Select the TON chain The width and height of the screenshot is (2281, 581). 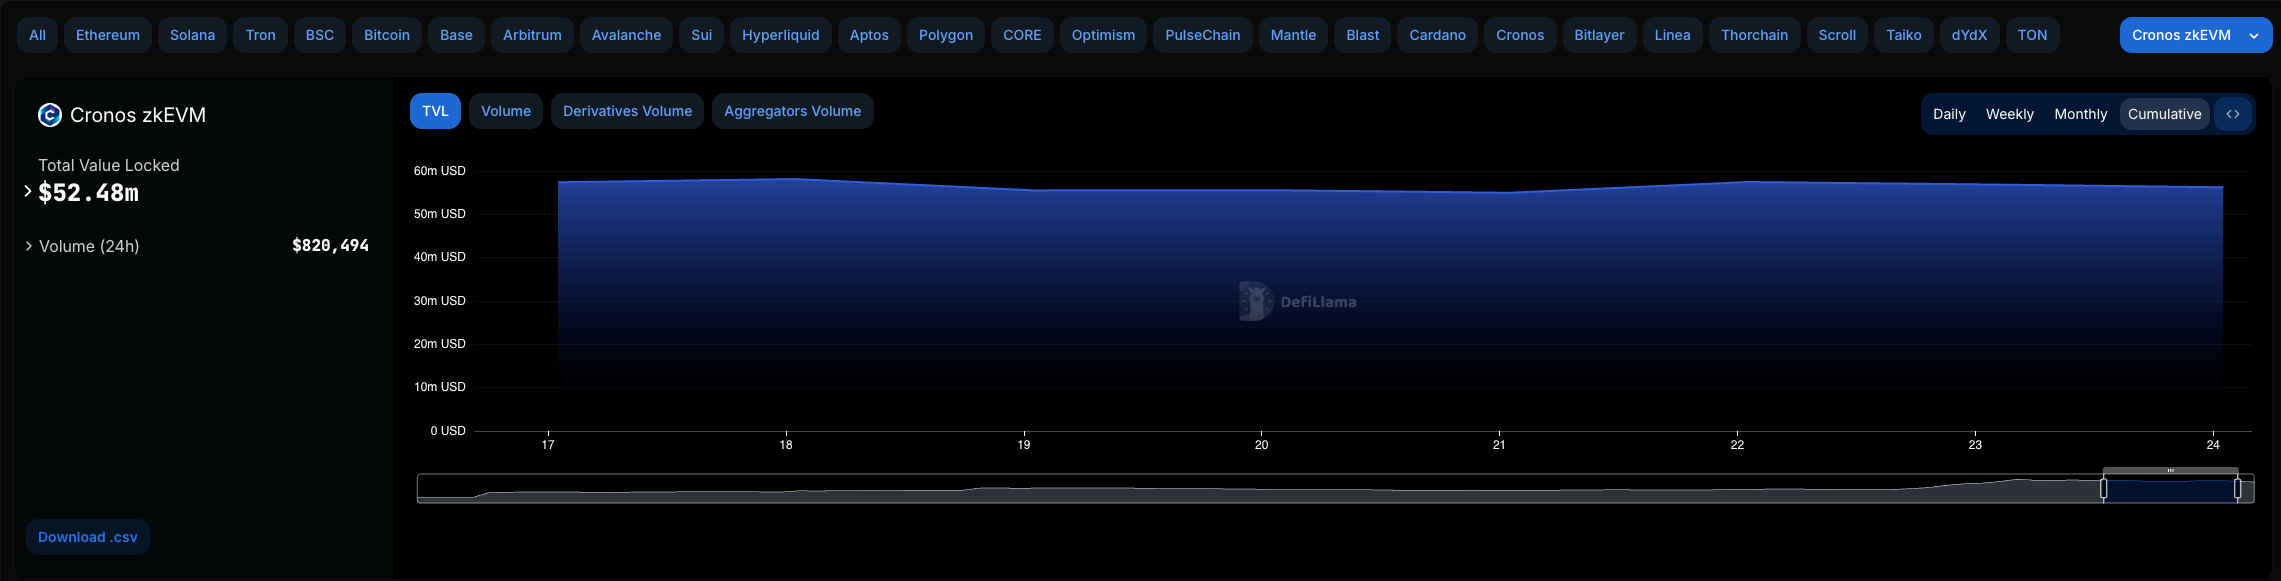click(x=2032, y=35)
